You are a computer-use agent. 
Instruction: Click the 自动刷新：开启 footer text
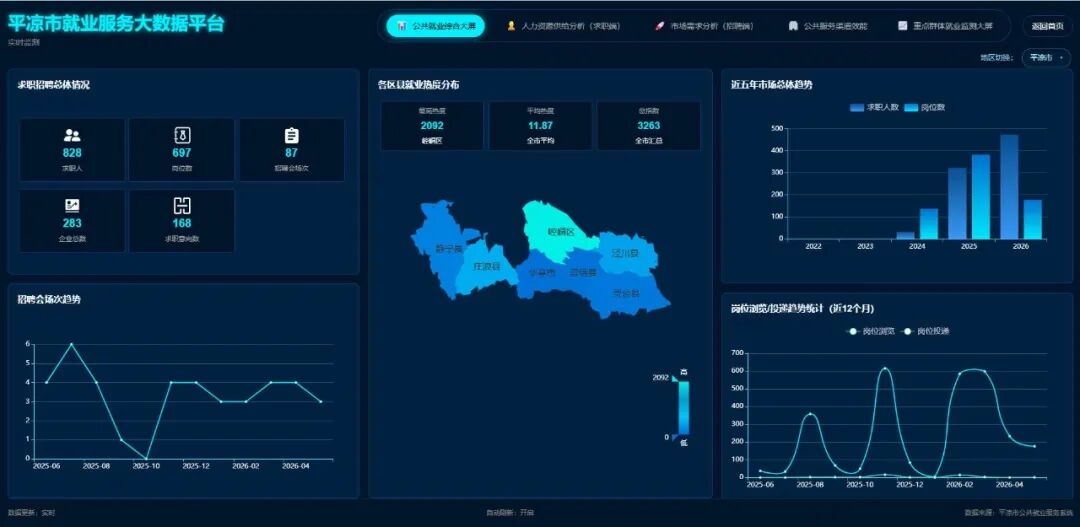coord(510,513)
